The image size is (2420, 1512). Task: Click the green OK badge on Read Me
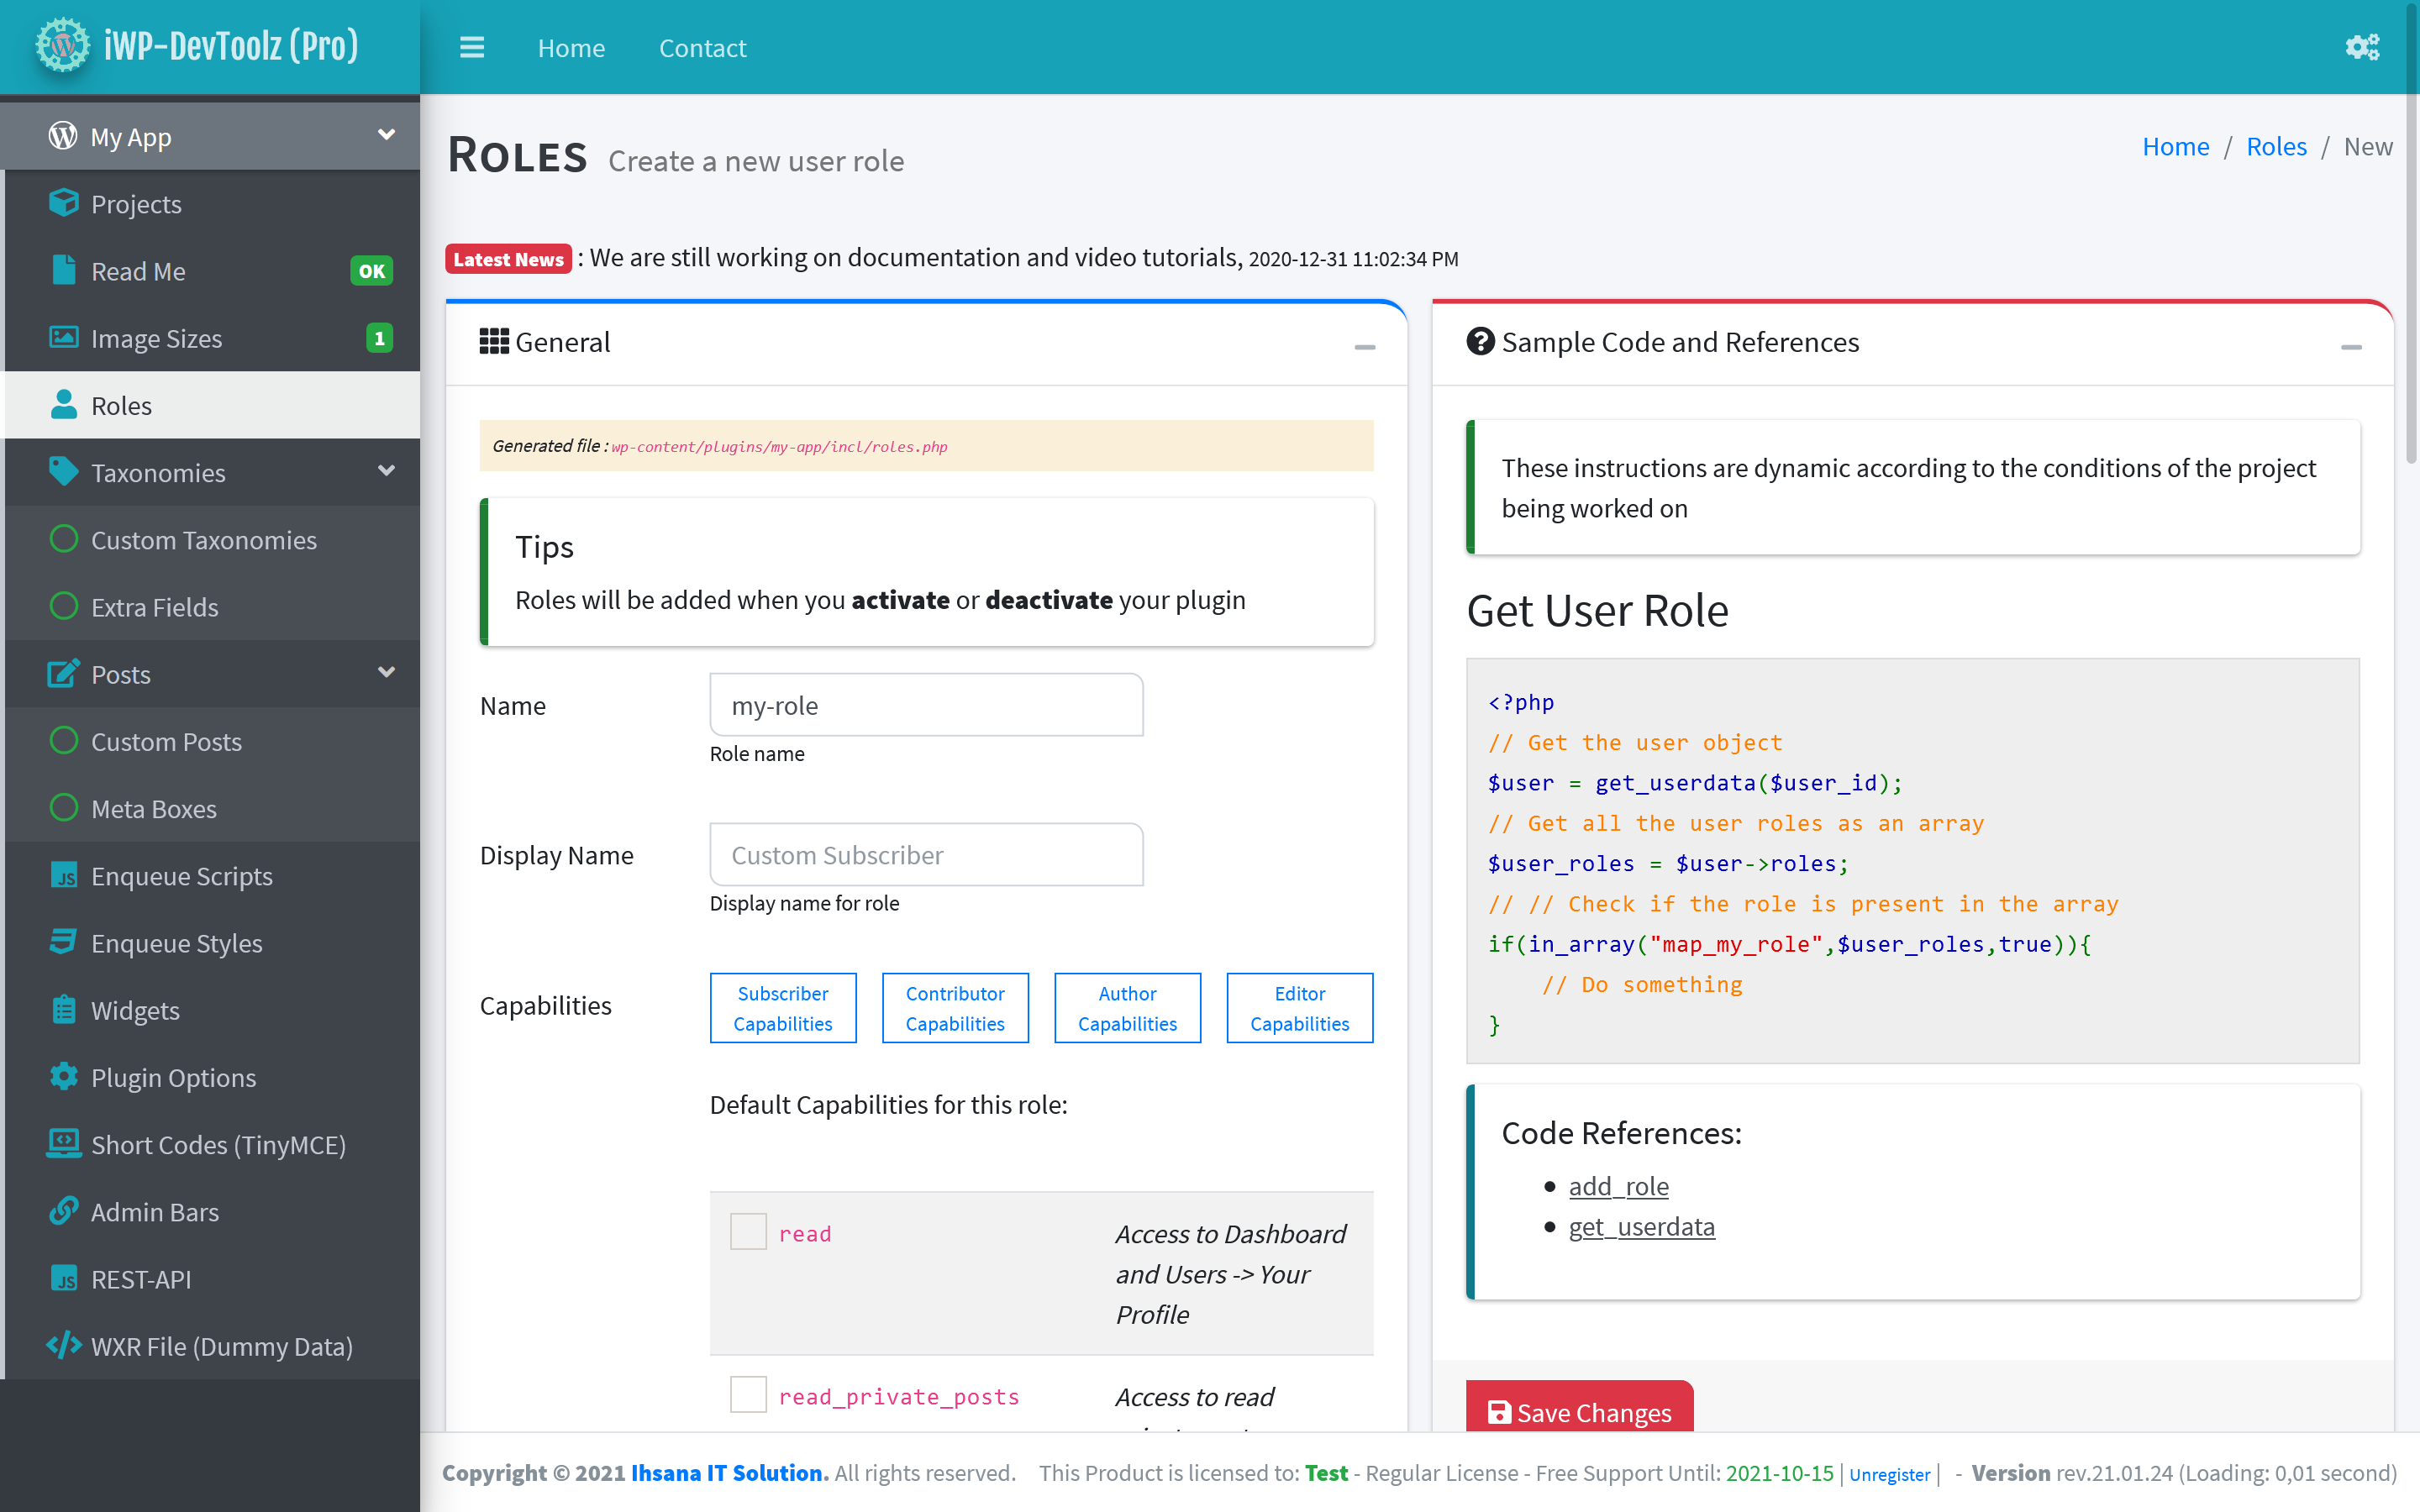tap(371, 270)
